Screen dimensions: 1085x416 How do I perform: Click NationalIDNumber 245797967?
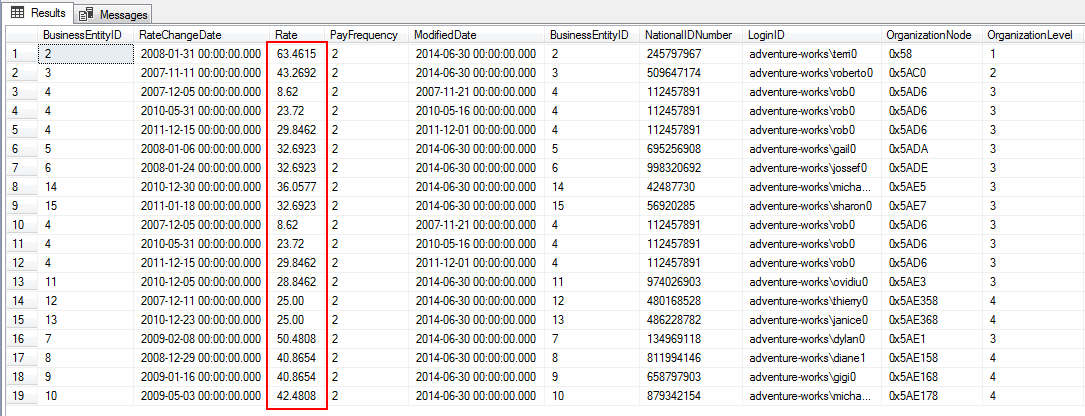(x=673, y=53)
